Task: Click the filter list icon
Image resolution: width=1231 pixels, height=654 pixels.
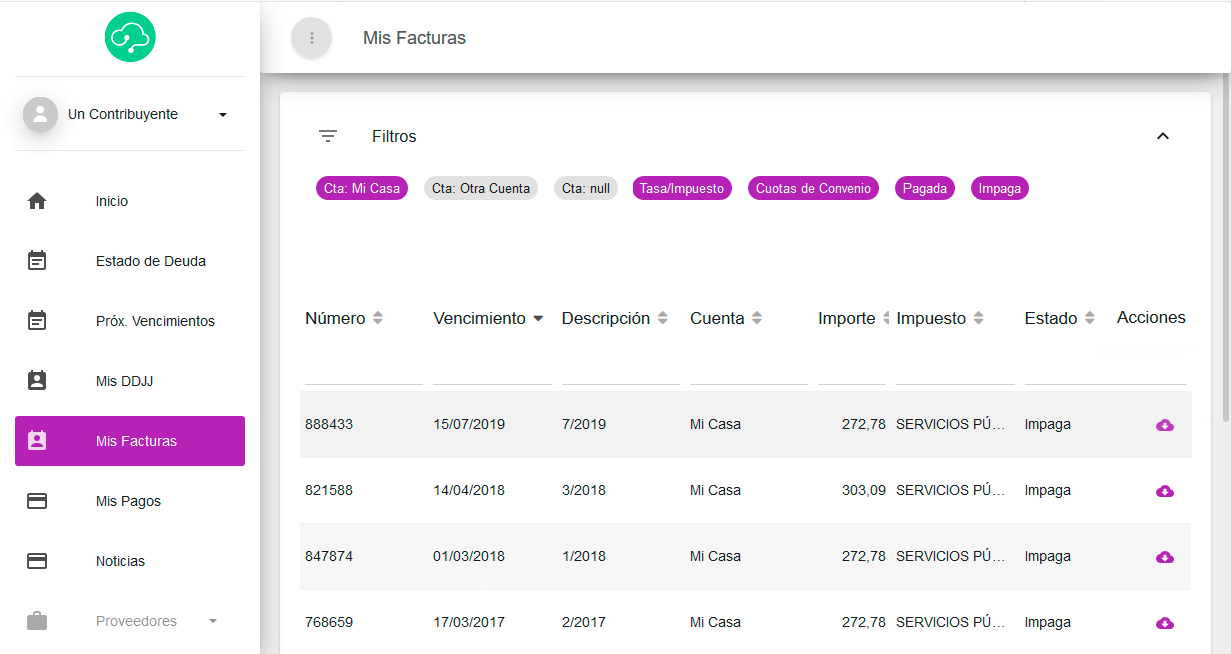Action: (x=328, y=136)
